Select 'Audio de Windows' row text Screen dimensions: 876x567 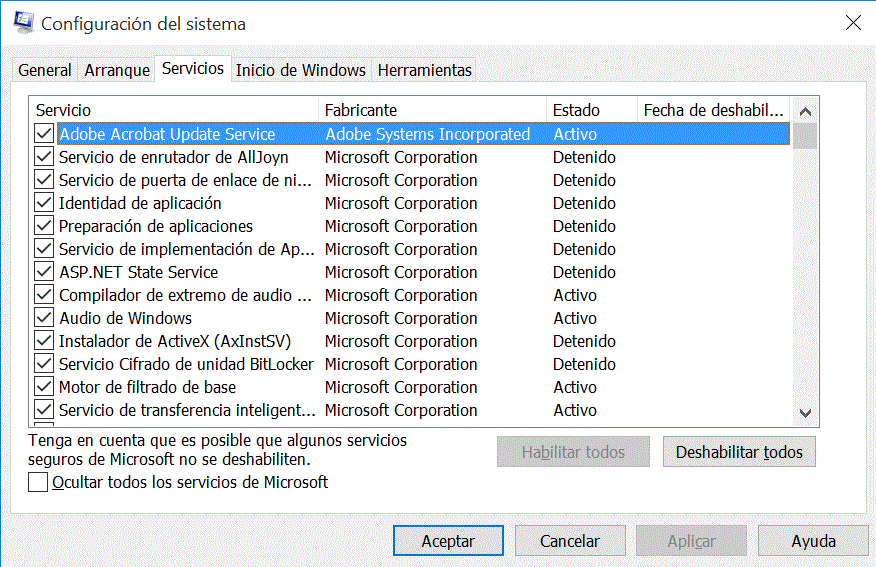coord(126,318)
